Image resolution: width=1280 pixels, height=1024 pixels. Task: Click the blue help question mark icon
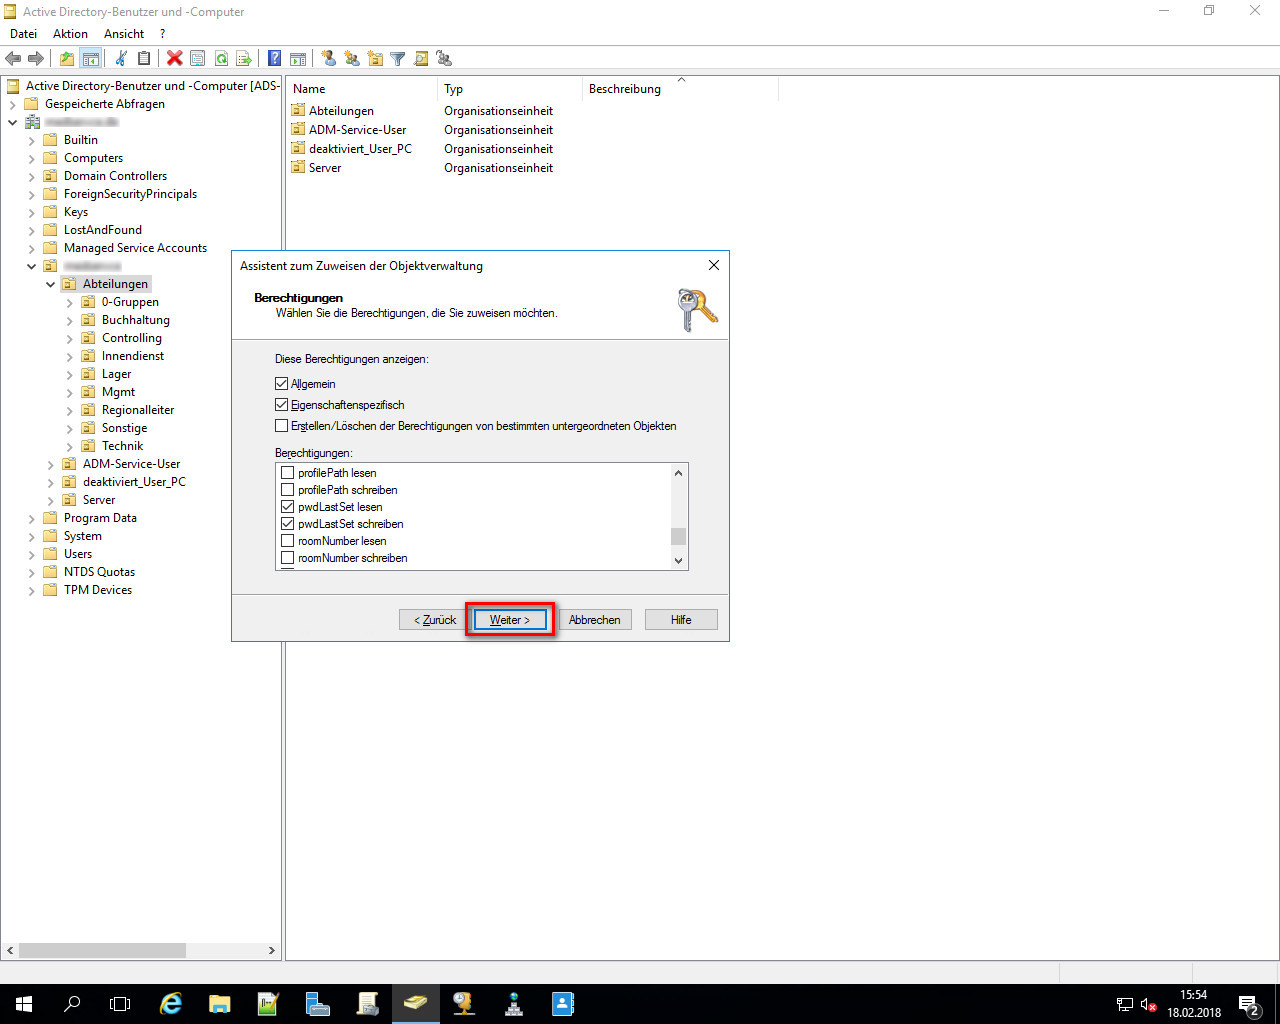(274, 59)
